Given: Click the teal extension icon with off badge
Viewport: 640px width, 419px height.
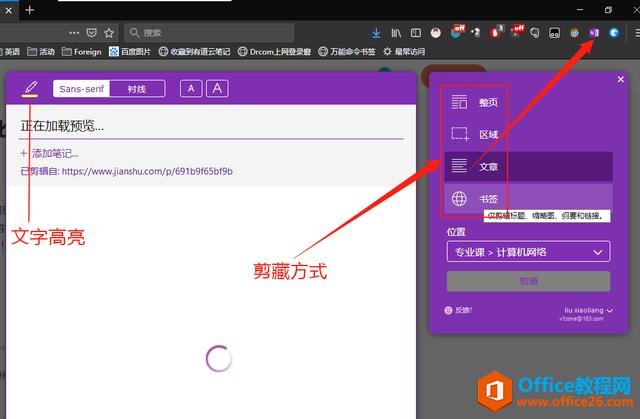Looking at the screenshot, I should [x=457, y=32].
